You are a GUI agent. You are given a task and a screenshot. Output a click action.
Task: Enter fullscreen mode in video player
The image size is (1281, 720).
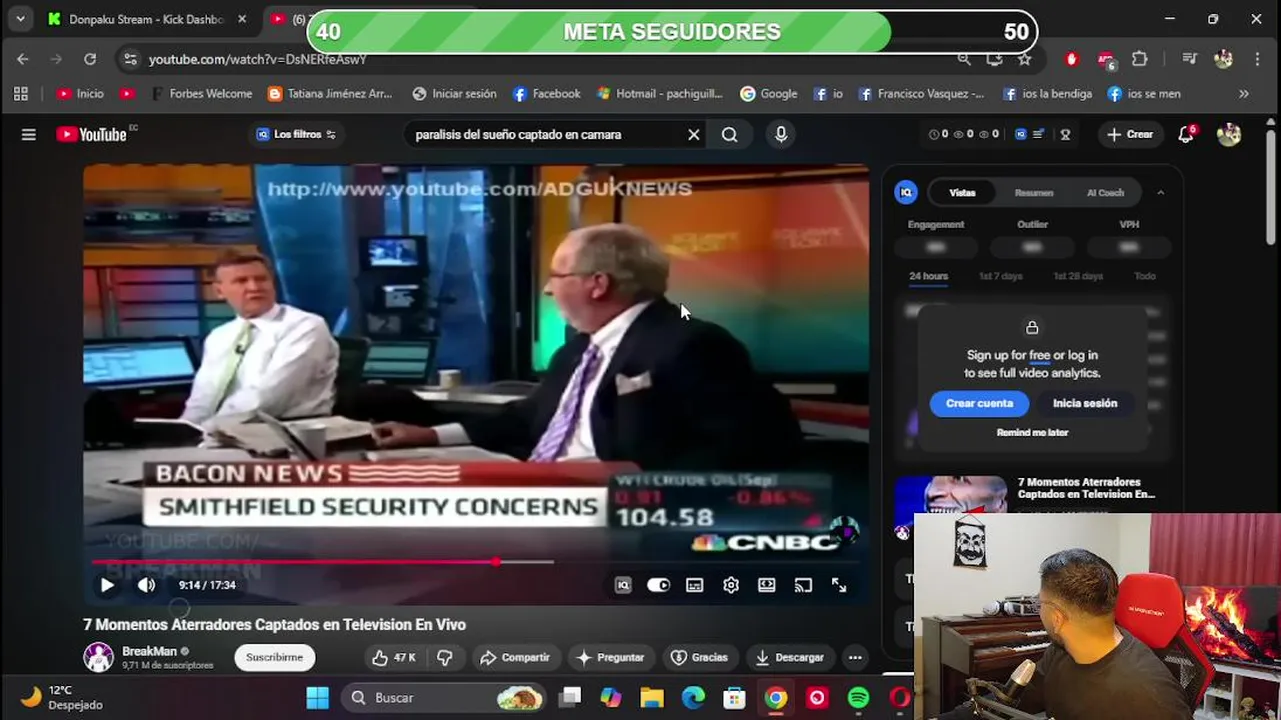(839, 585)
